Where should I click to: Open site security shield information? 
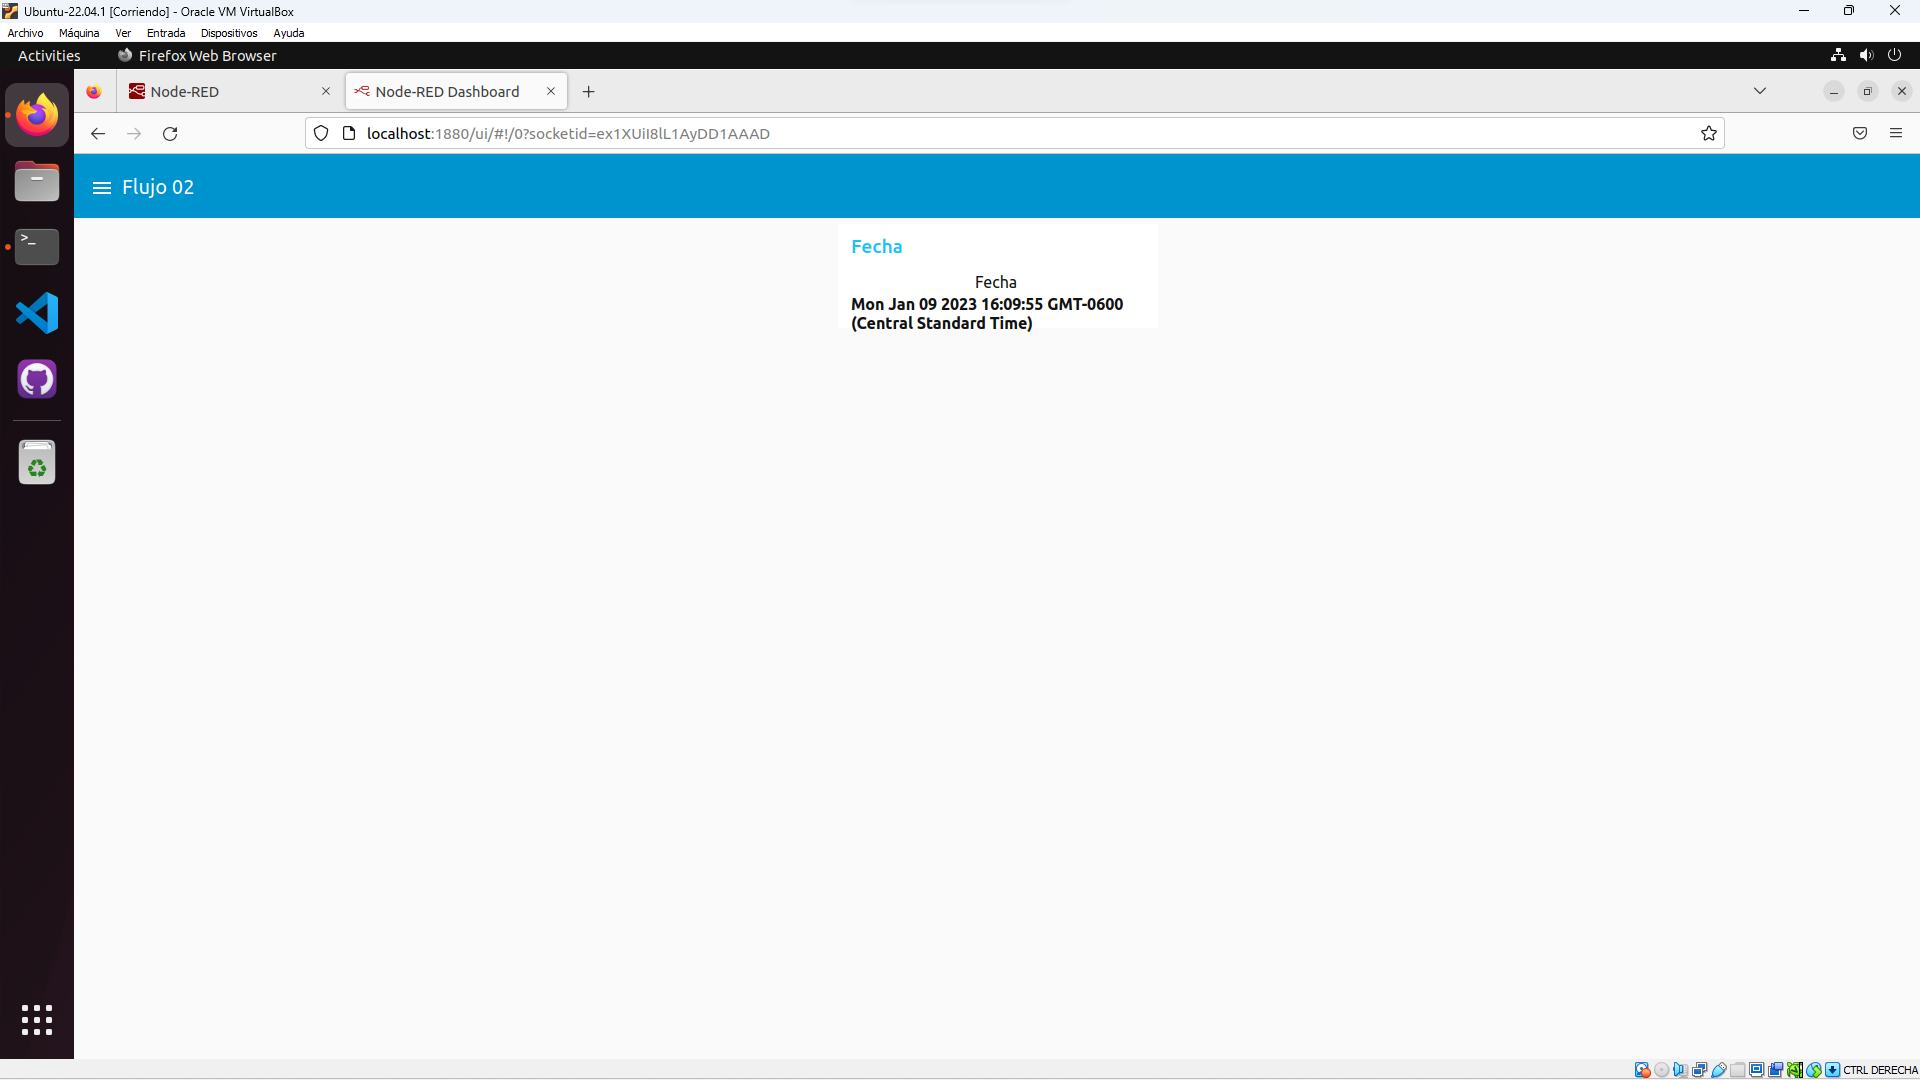[321, 134]
